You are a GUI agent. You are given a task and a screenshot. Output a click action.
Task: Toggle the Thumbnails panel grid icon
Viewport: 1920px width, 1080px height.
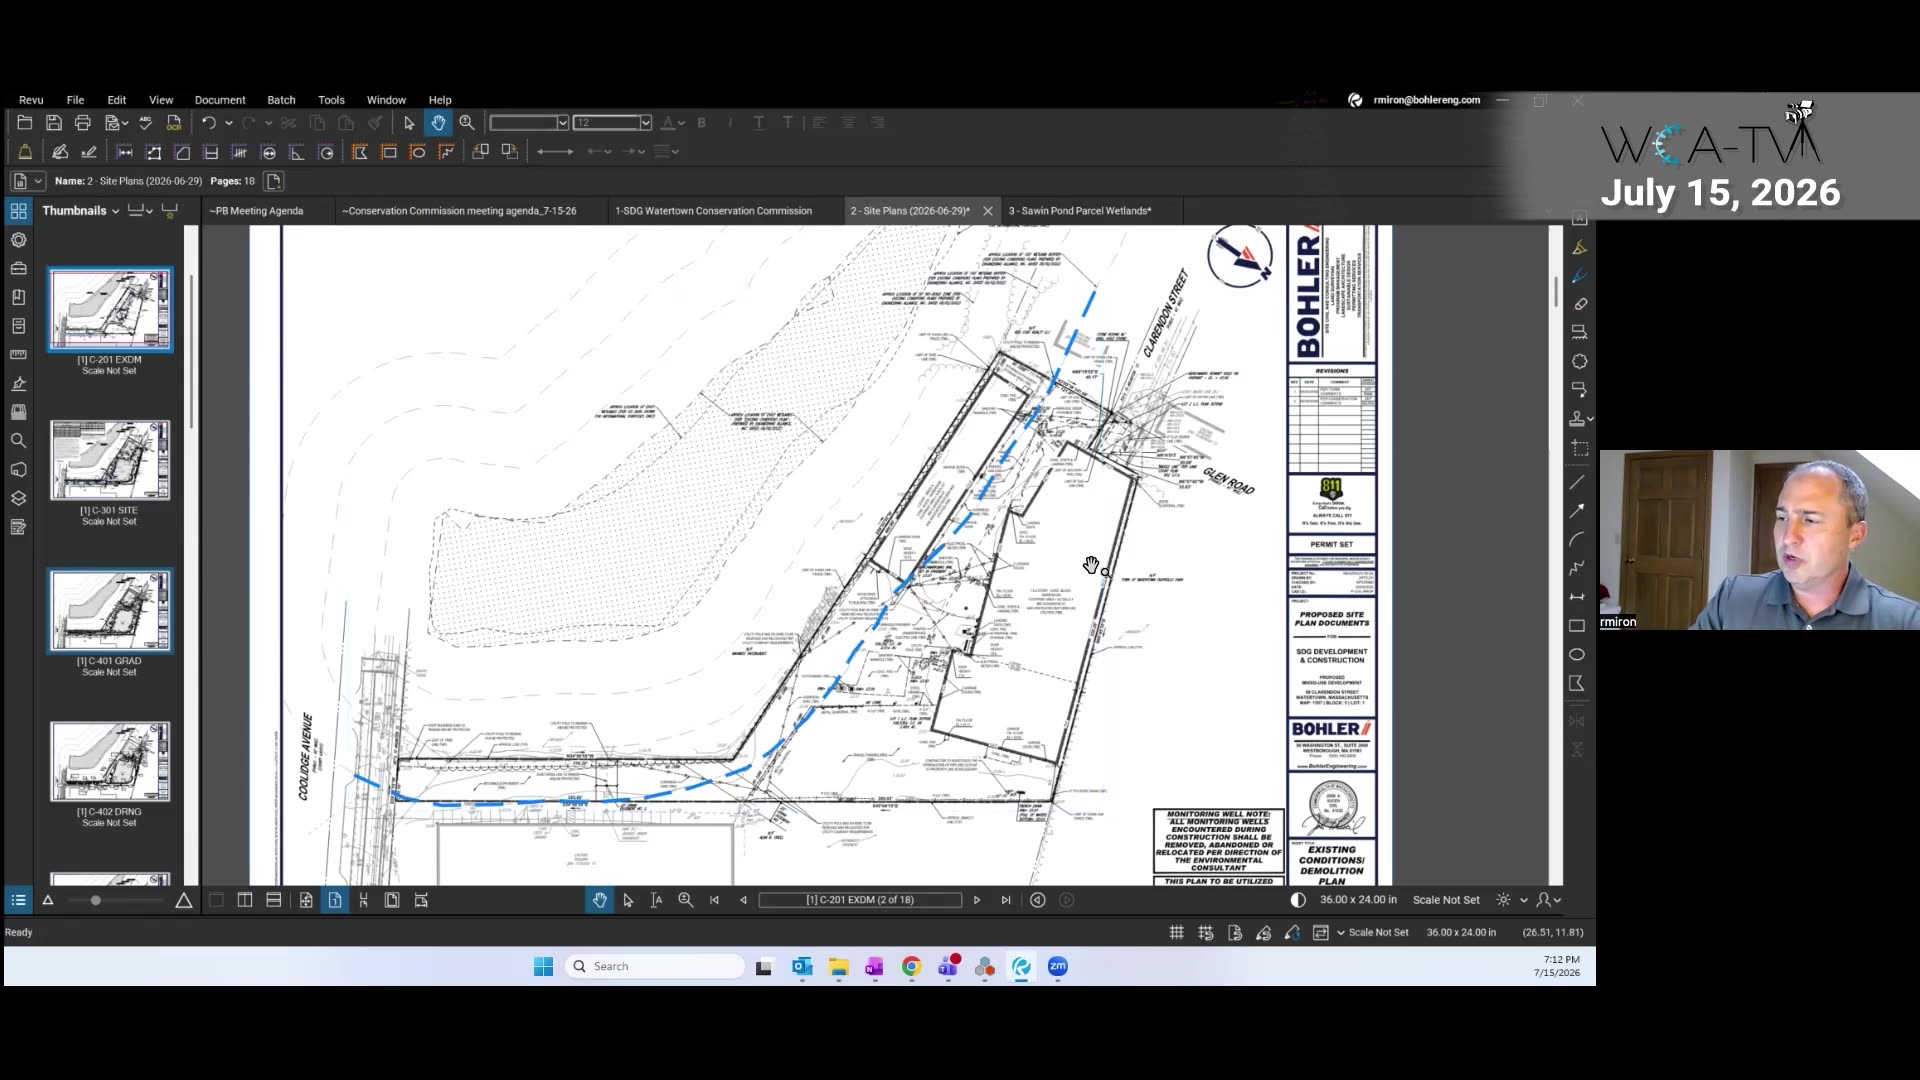(x=18, y=211)
